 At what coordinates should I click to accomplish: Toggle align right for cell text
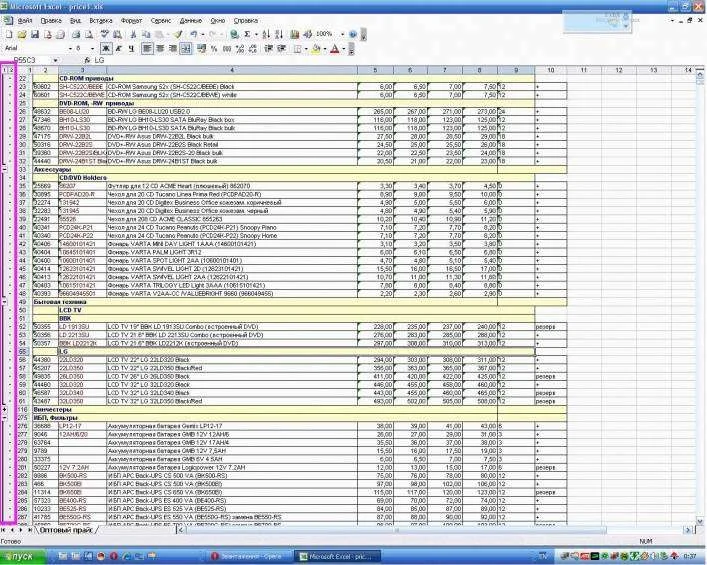pyautogui.click(x=172, y=48)
